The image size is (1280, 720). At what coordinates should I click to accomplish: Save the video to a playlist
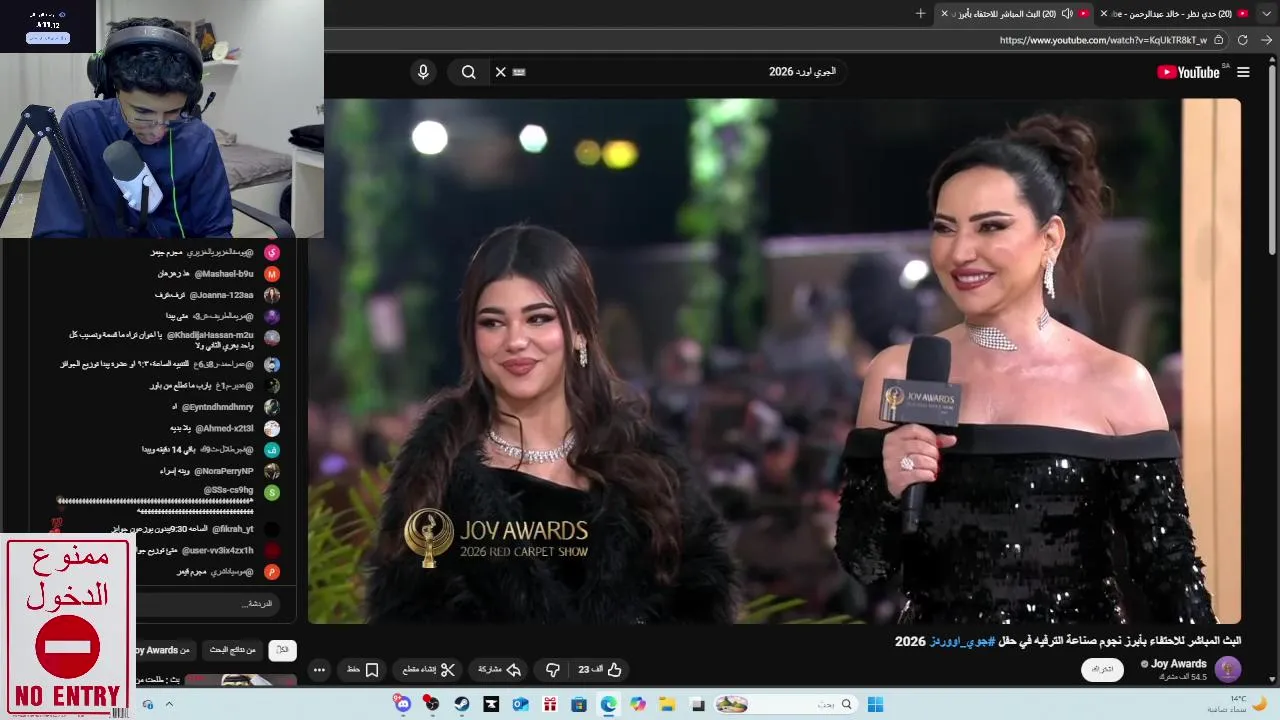(363, 670)
